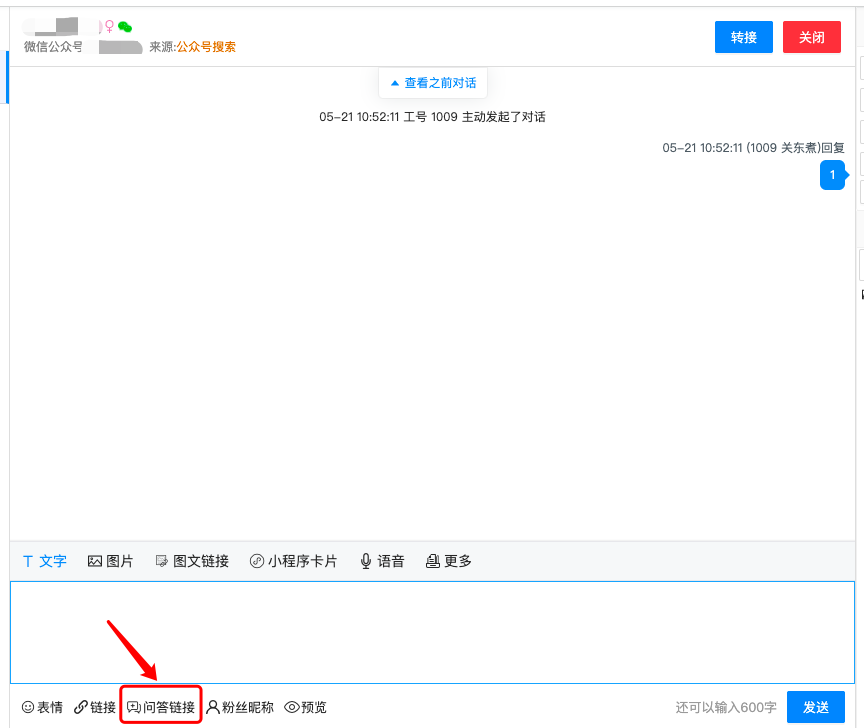Expand 查看之前对话 to view earlier conversations

coord(432,83)
